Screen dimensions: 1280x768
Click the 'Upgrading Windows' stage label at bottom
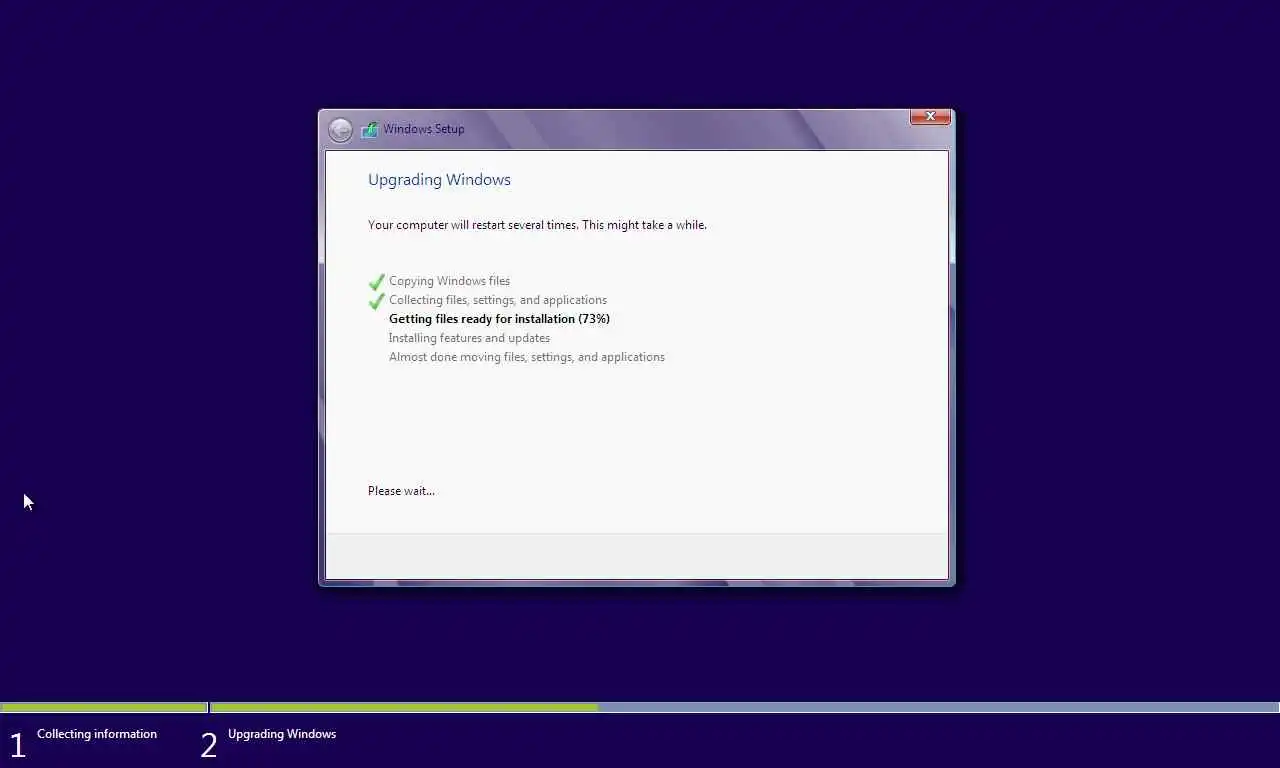click(282, 734)
